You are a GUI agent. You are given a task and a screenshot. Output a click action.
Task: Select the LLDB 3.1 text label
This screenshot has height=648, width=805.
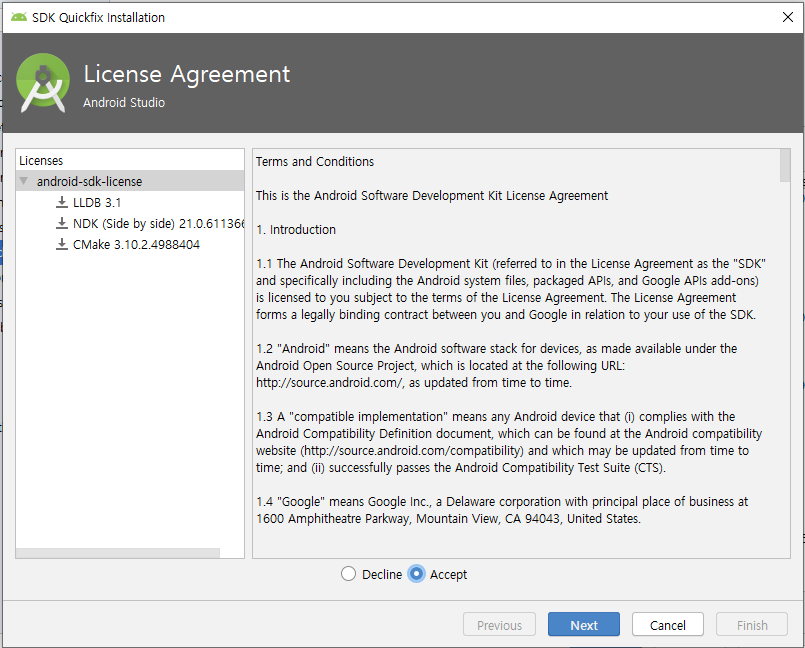(97, 203)
